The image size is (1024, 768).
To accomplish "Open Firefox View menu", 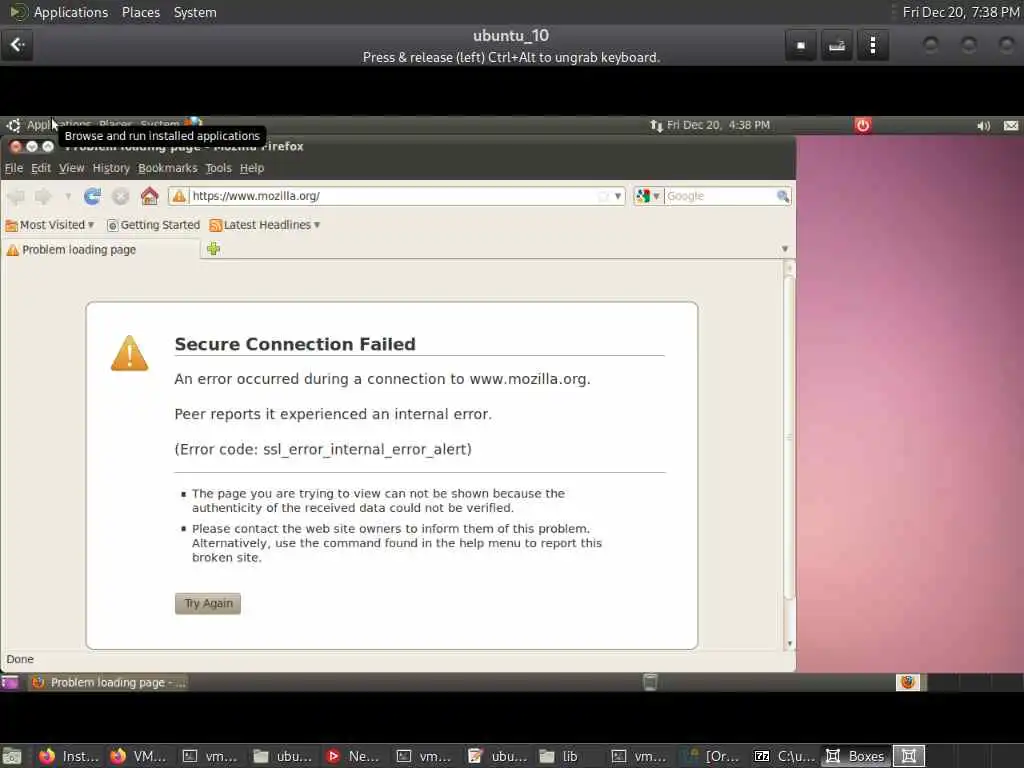I will pyautogui.click(x=71, y=168).
